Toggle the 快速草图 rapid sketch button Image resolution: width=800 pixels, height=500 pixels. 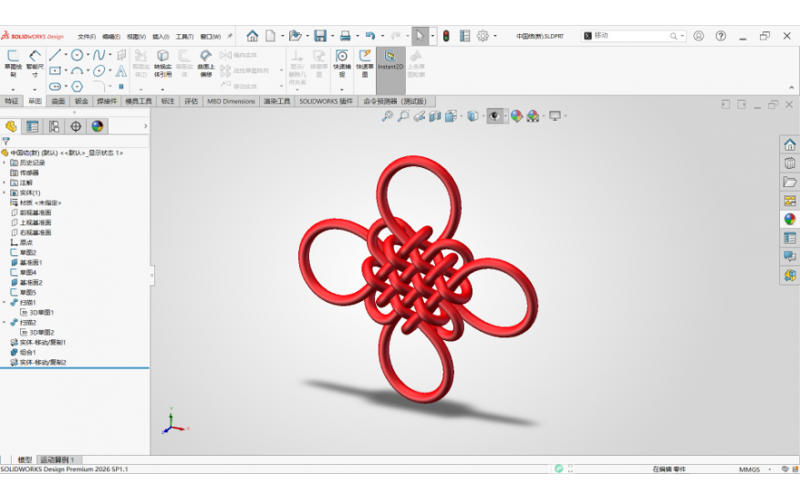click(x=364, y=63)
